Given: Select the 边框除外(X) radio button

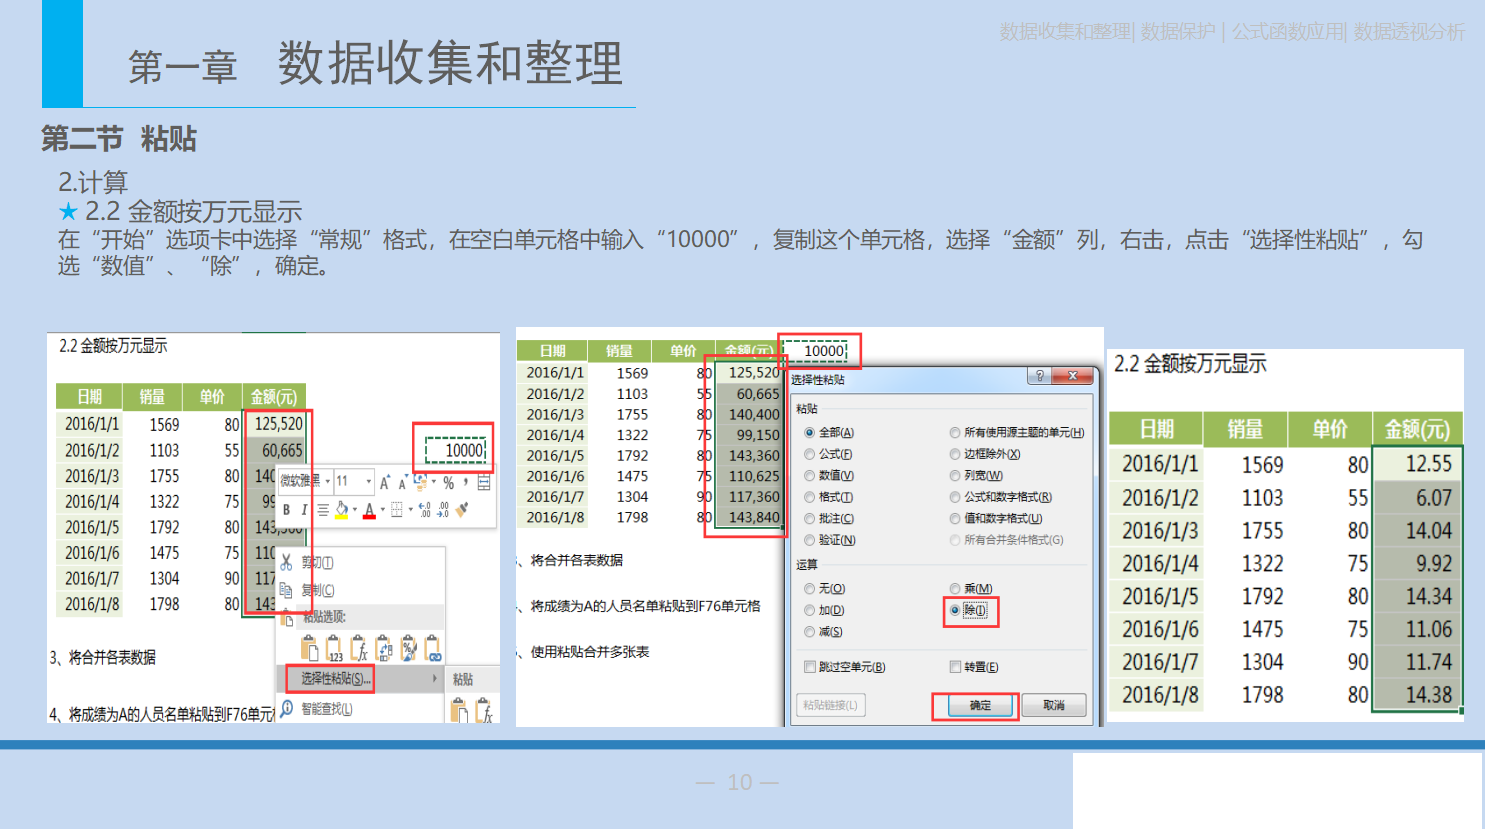Looking at the screenshot, I should [955, 454].
